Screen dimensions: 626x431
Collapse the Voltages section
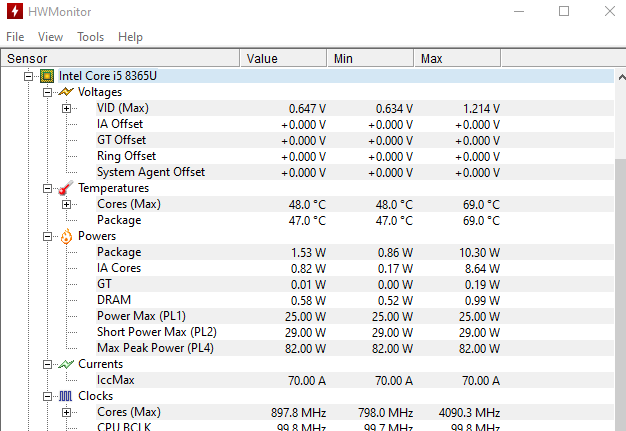(x=47, y=93)
